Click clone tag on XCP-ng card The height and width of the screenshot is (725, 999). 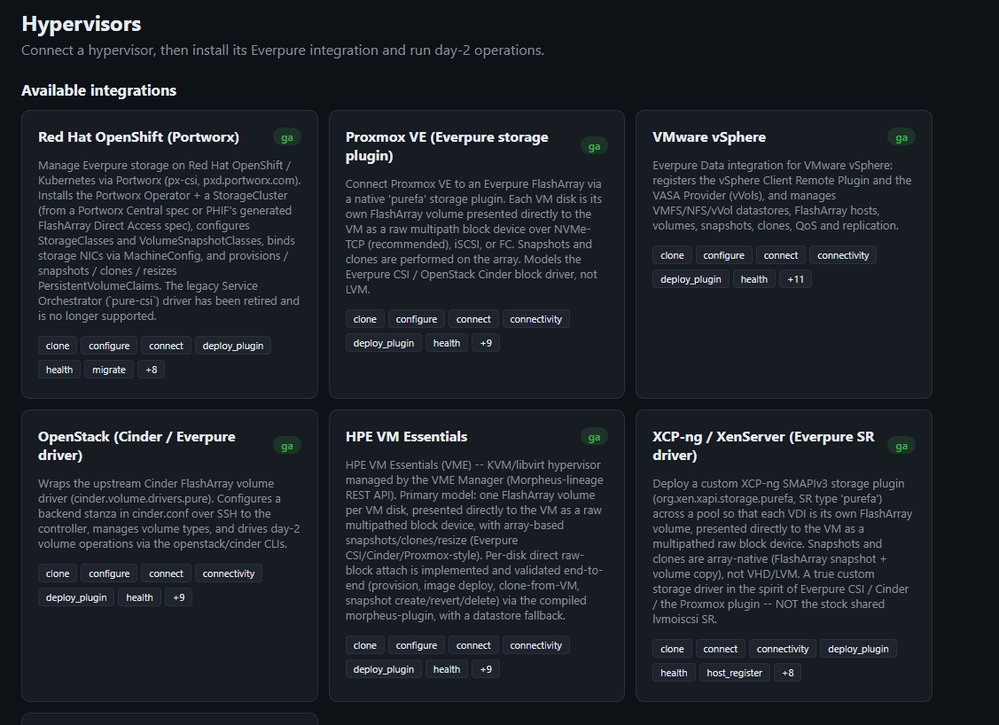pyautogui.click(x=672, y=649)
